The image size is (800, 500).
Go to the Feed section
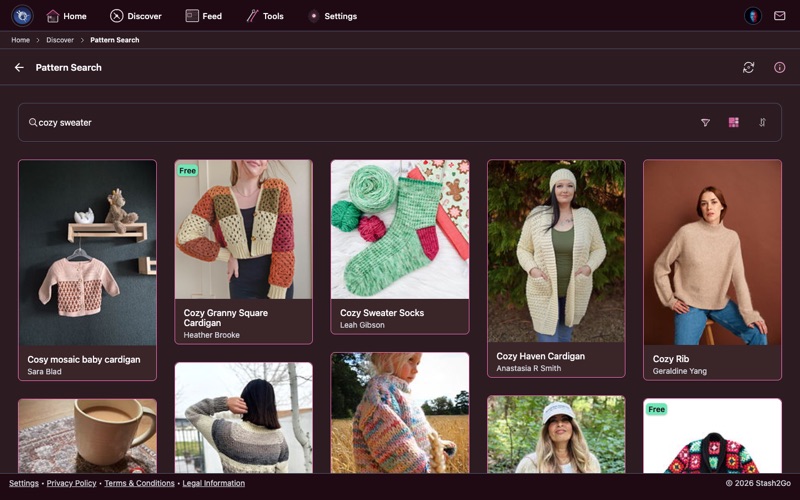click(204, 16)
